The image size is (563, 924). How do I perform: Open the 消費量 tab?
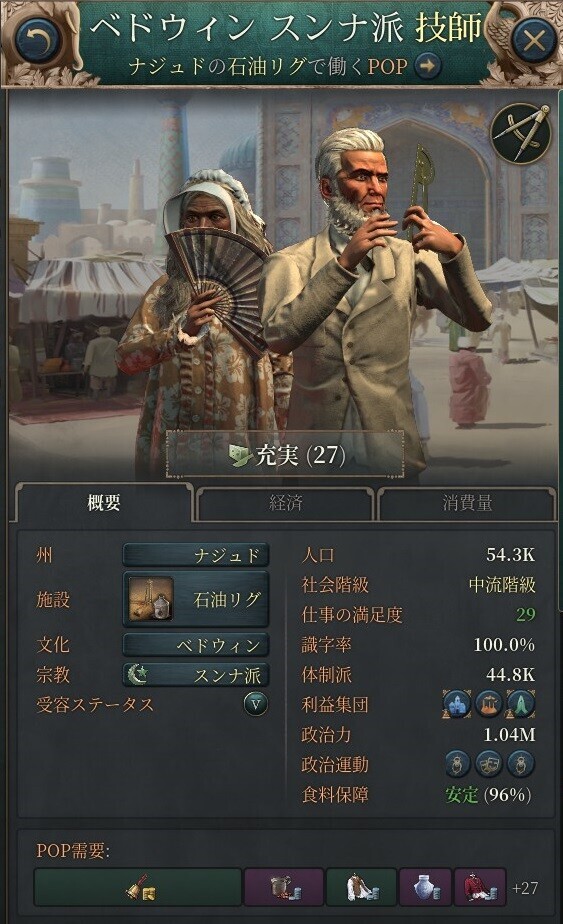click(x=467, y=503)
